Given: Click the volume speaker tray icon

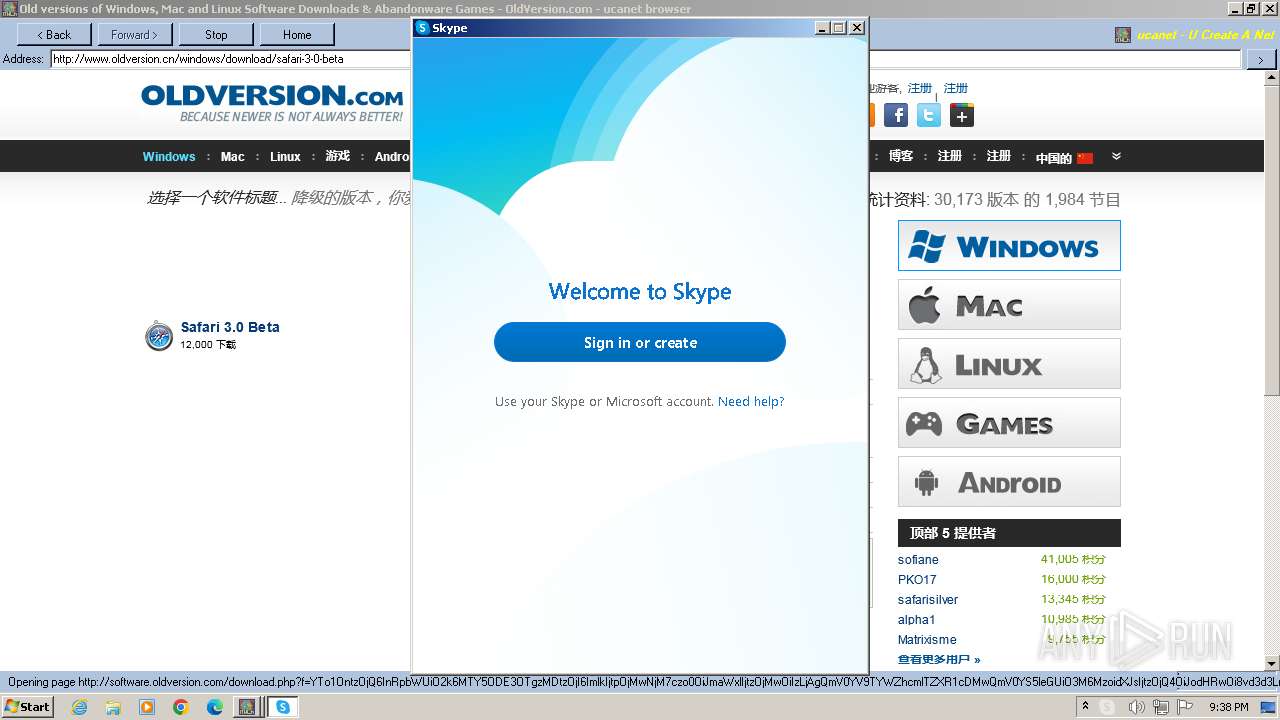Looking at the screenshot, I should pyautogui.click(x=1136, y=707).
